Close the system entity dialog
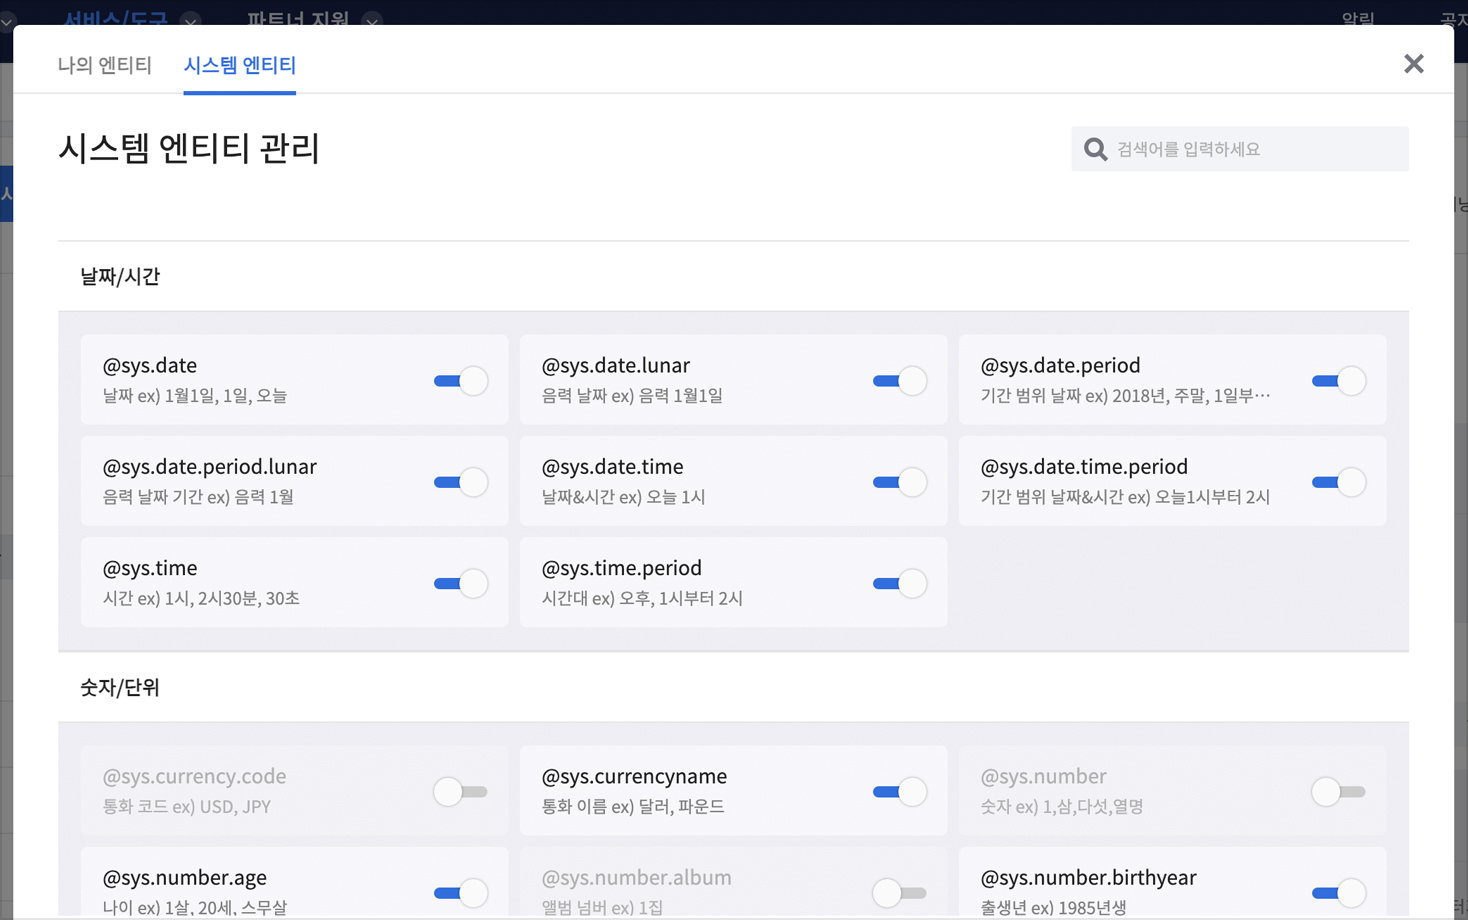 tap(1413, 64)
